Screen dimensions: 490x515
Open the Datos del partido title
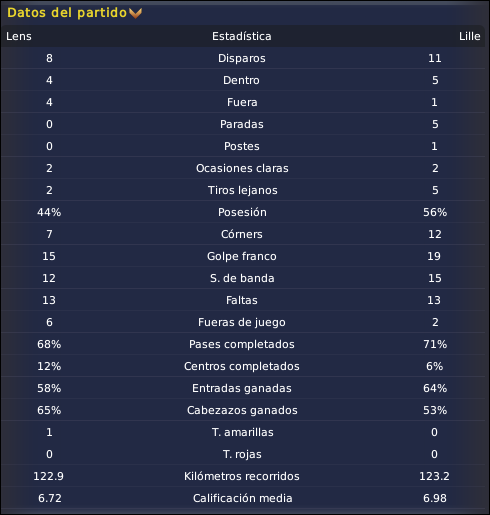pos(67,13)
